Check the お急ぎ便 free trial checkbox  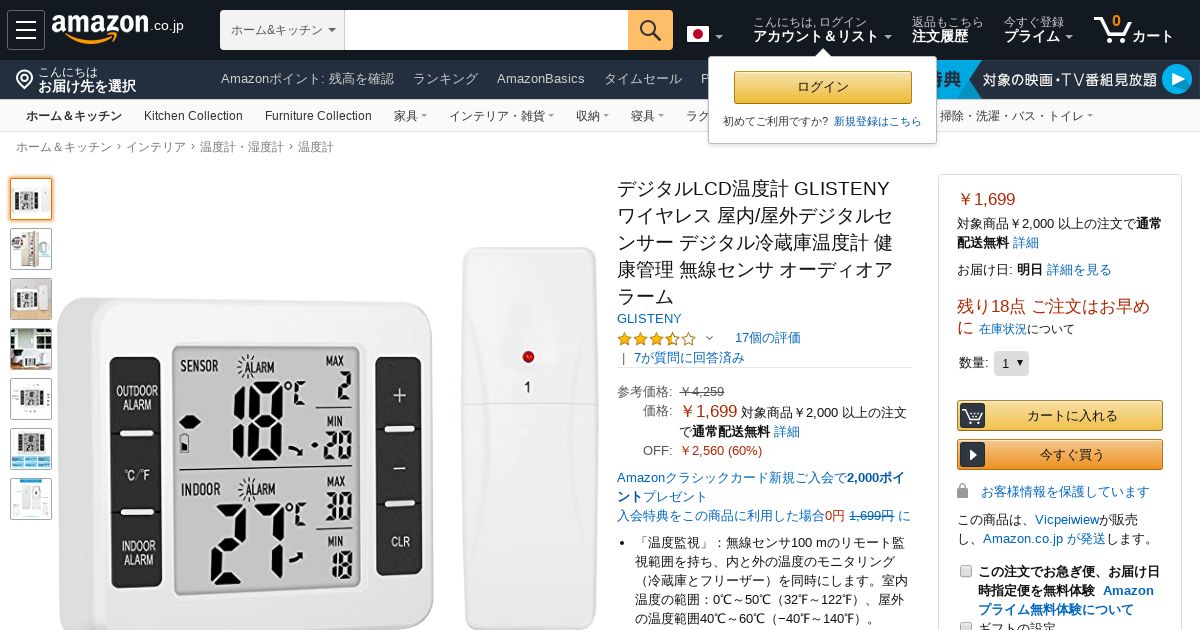[966, 571]
